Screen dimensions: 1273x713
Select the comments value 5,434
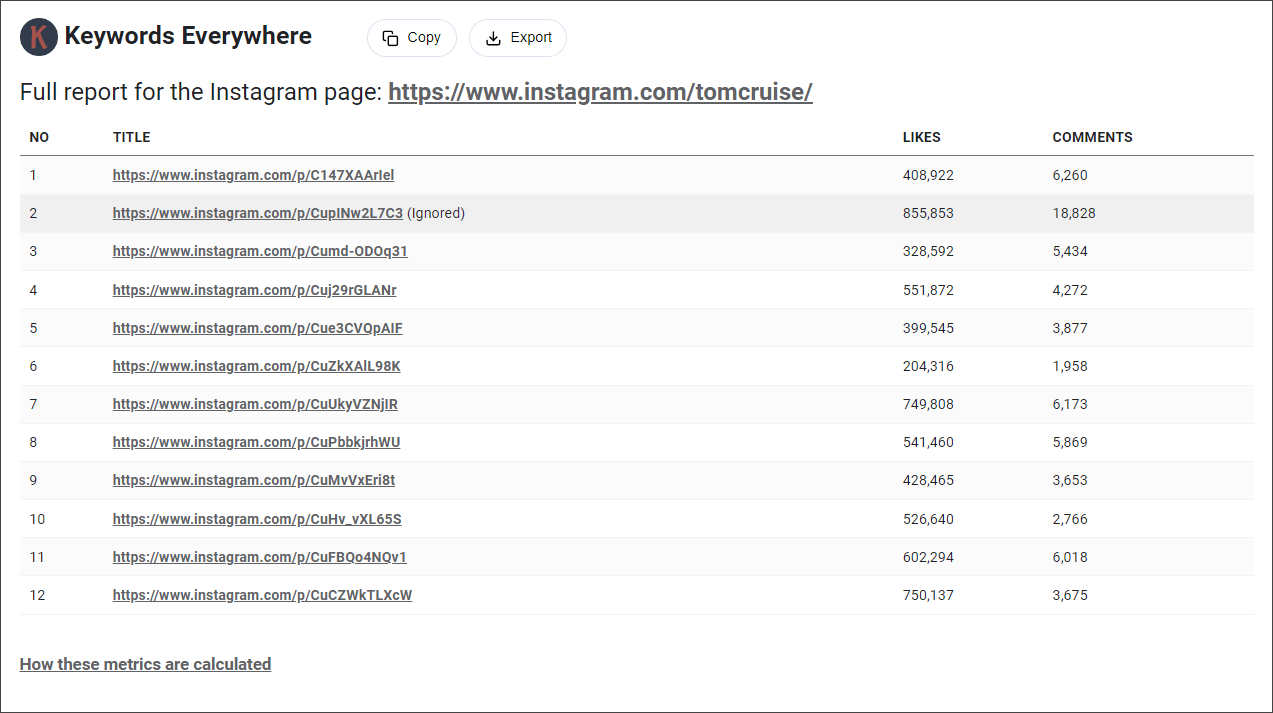(x=1070, y=251)
